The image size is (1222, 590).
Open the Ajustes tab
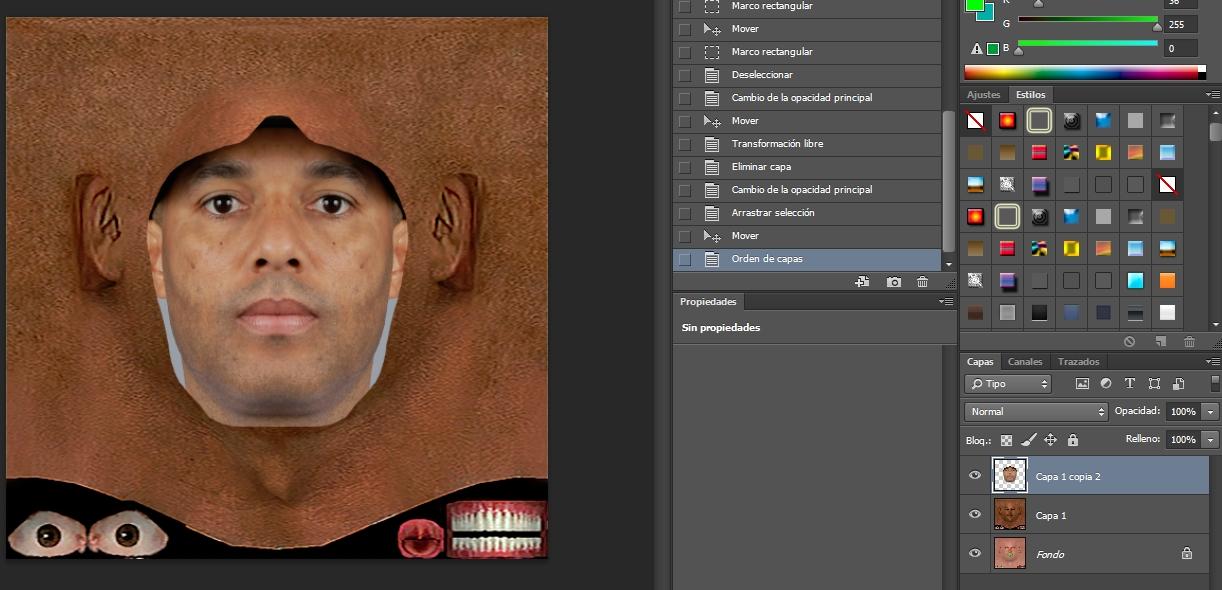pyautogui.click(x=983, y=95)
